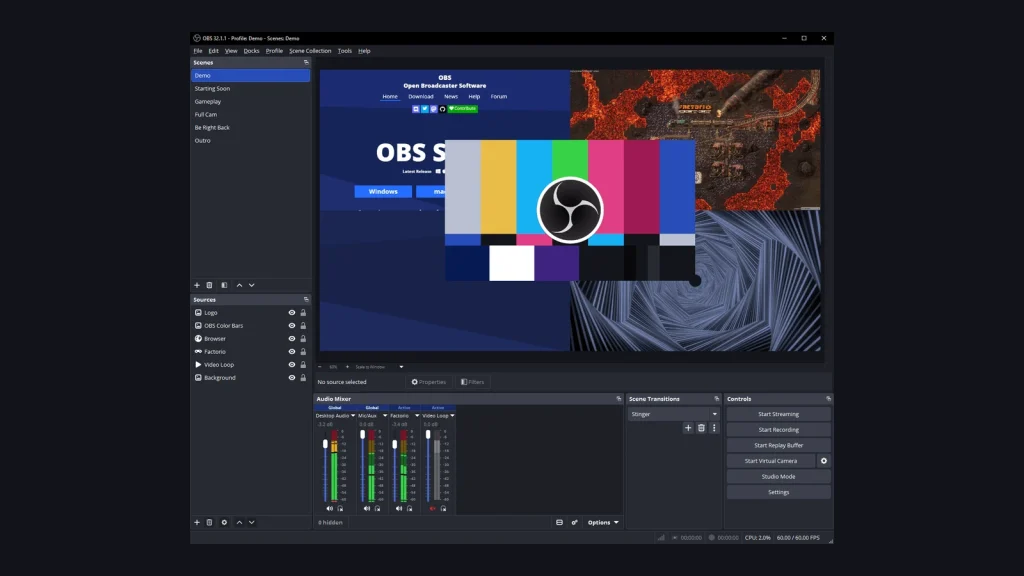Enable Studio Mode
Screen dimensions: 1024x576
[x=778, y=477]
